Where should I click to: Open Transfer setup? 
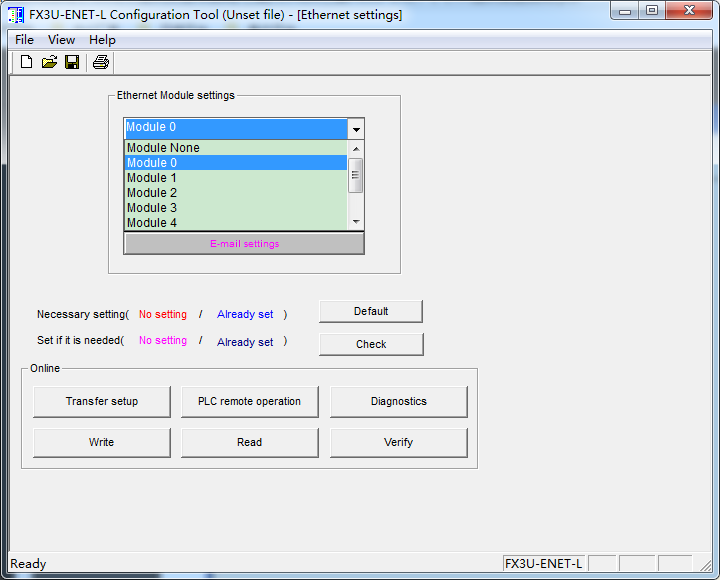tap(102, 401)
